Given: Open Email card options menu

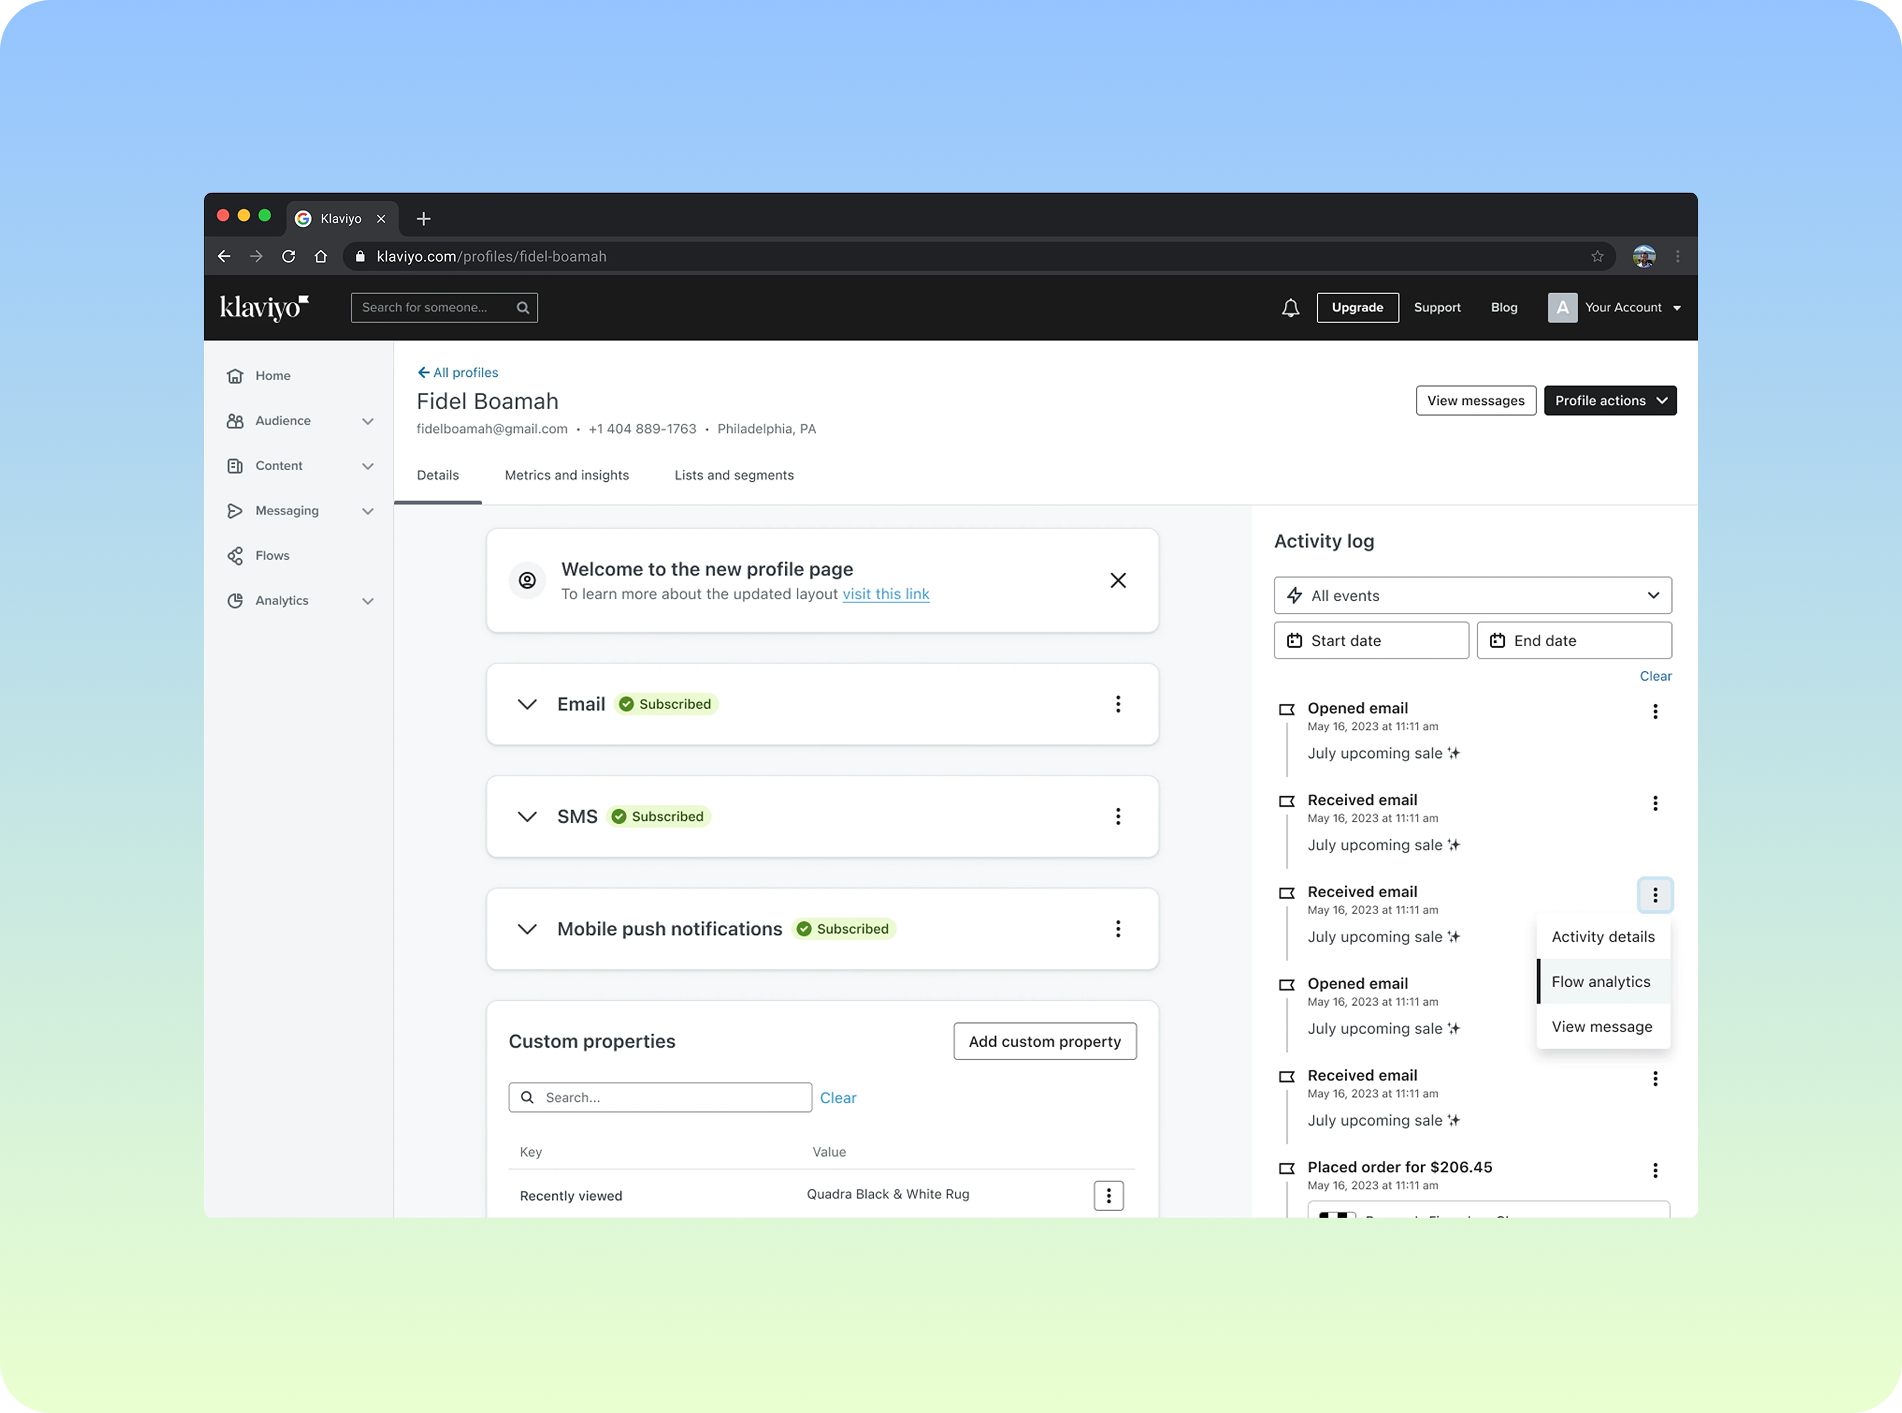Looking at the screenshot, I should (1118, 704).
